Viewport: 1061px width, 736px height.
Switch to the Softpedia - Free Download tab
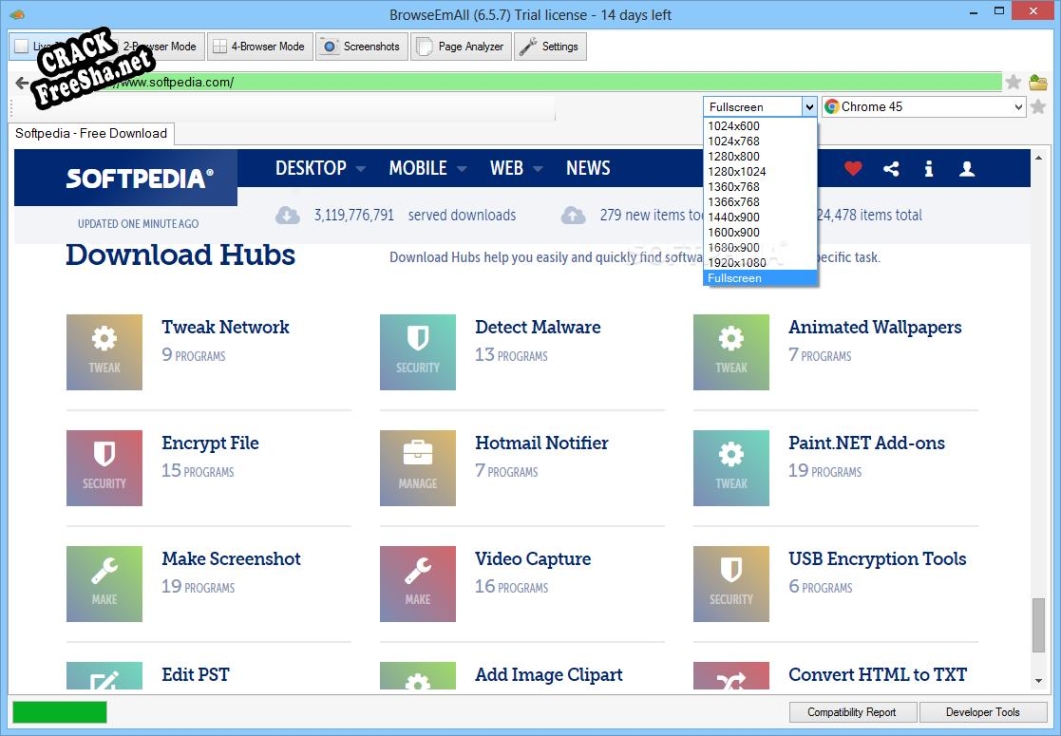click(91, 133)
